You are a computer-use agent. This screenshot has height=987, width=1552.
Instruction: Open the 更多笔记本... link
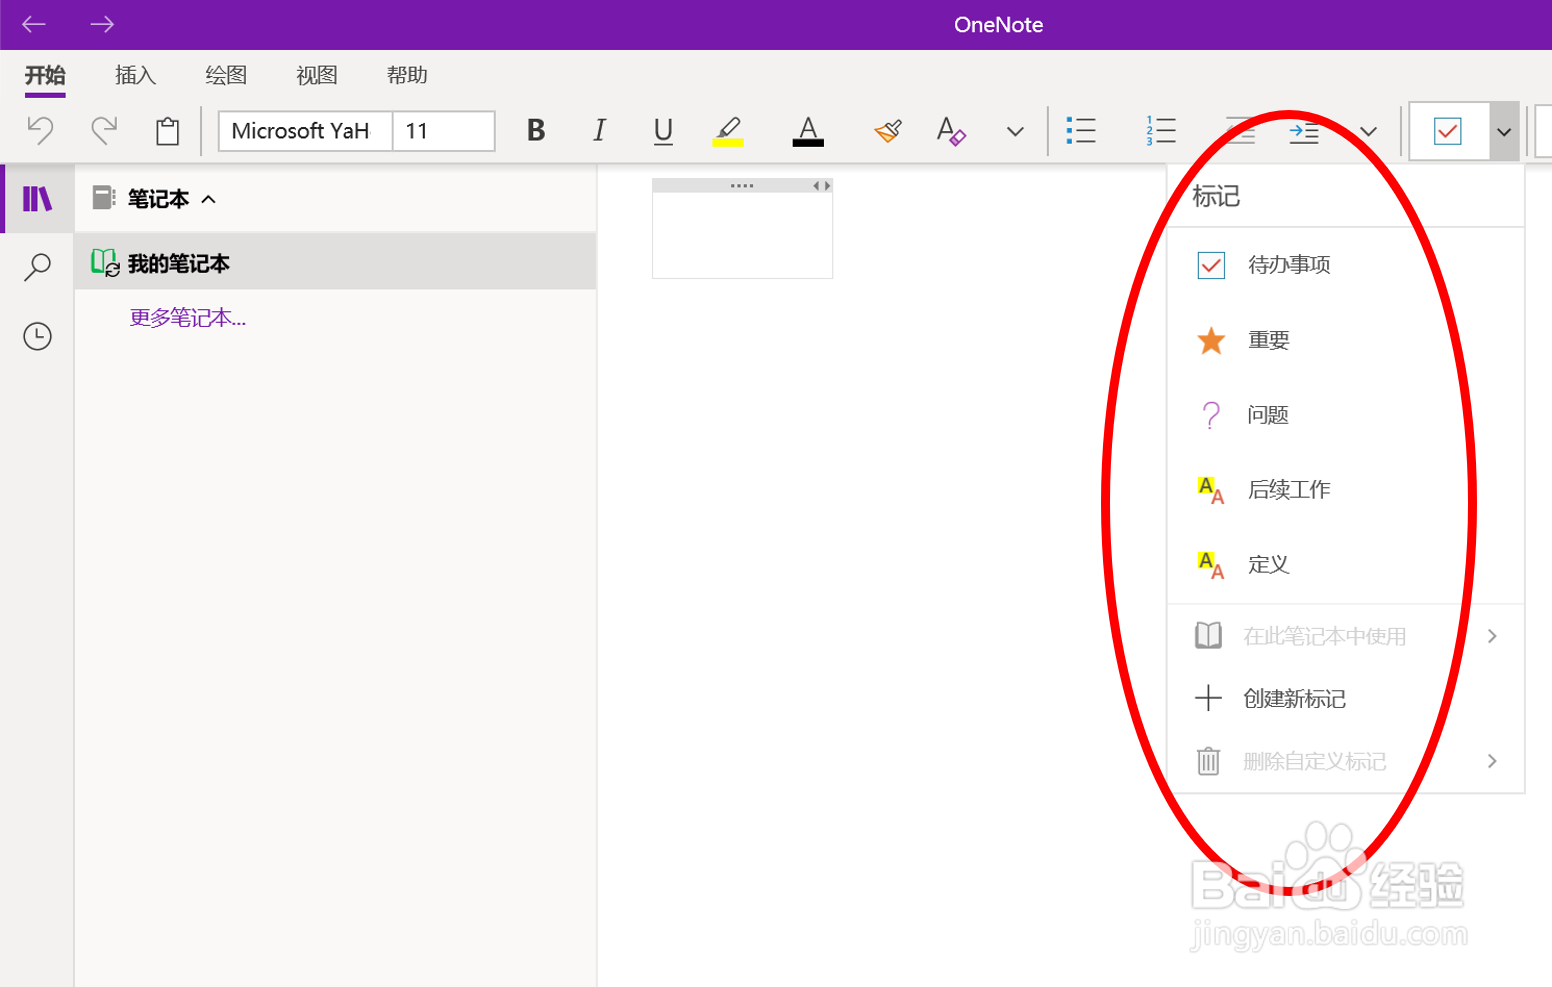188,318
